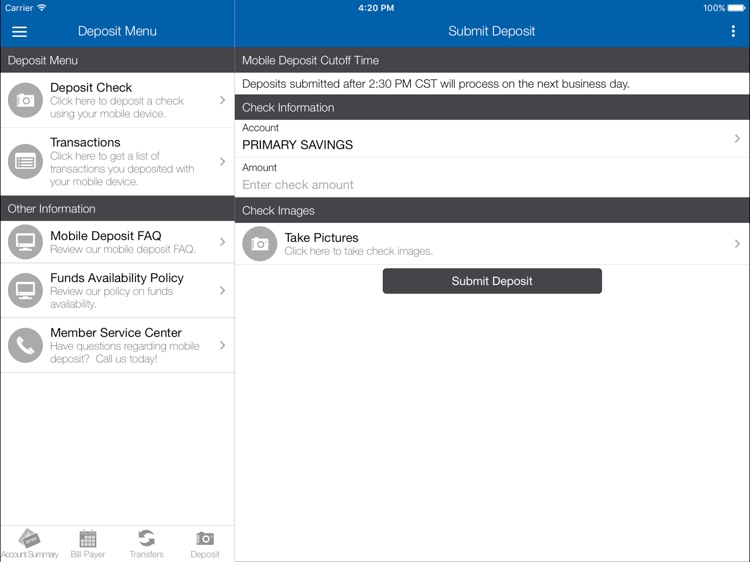Open the Member Service Center title
Viewport: 750px width, 562px height.
(x=116, y=332)
